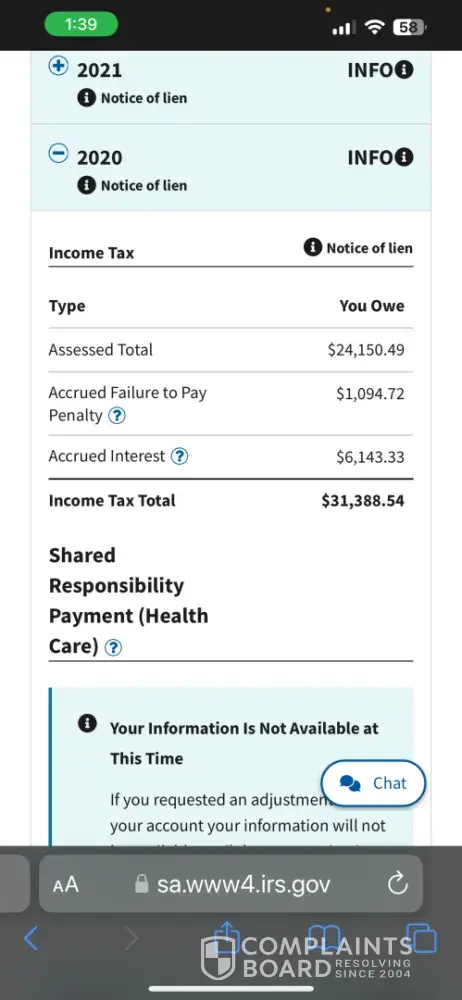Open the Safari tabs overview icon

[x=422, y=939]
